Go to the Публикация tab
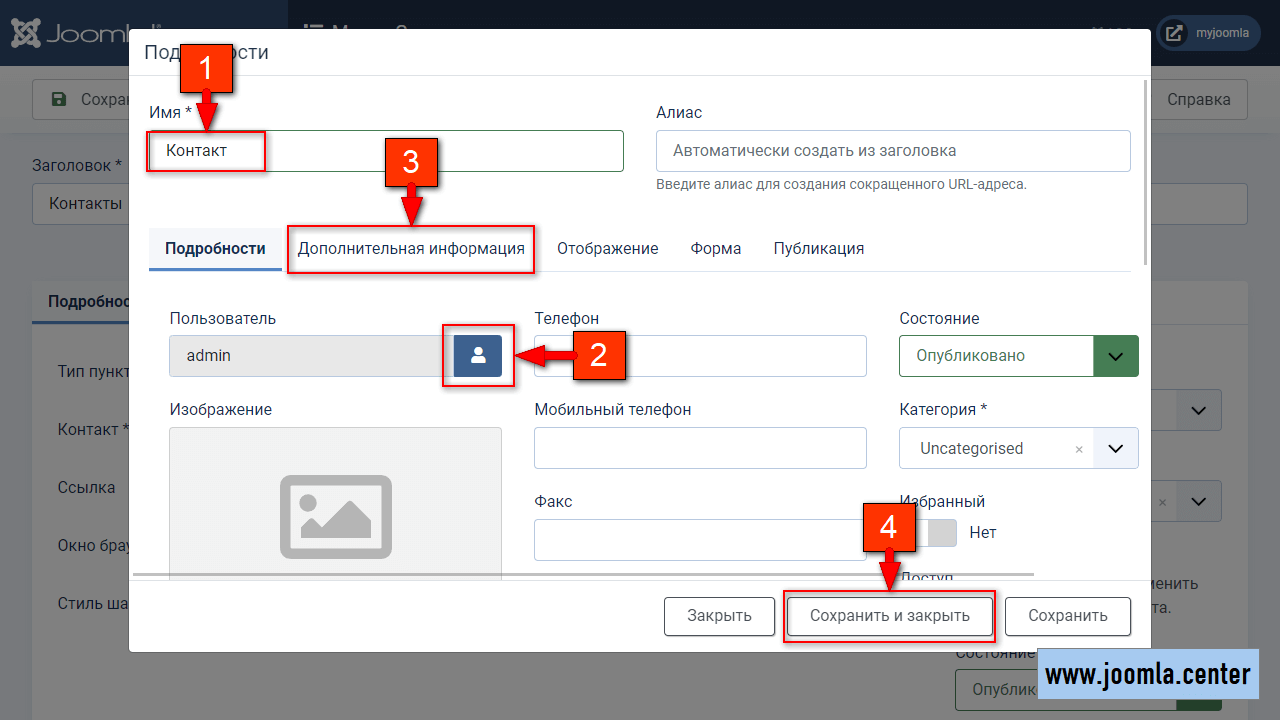 (818, 249)
